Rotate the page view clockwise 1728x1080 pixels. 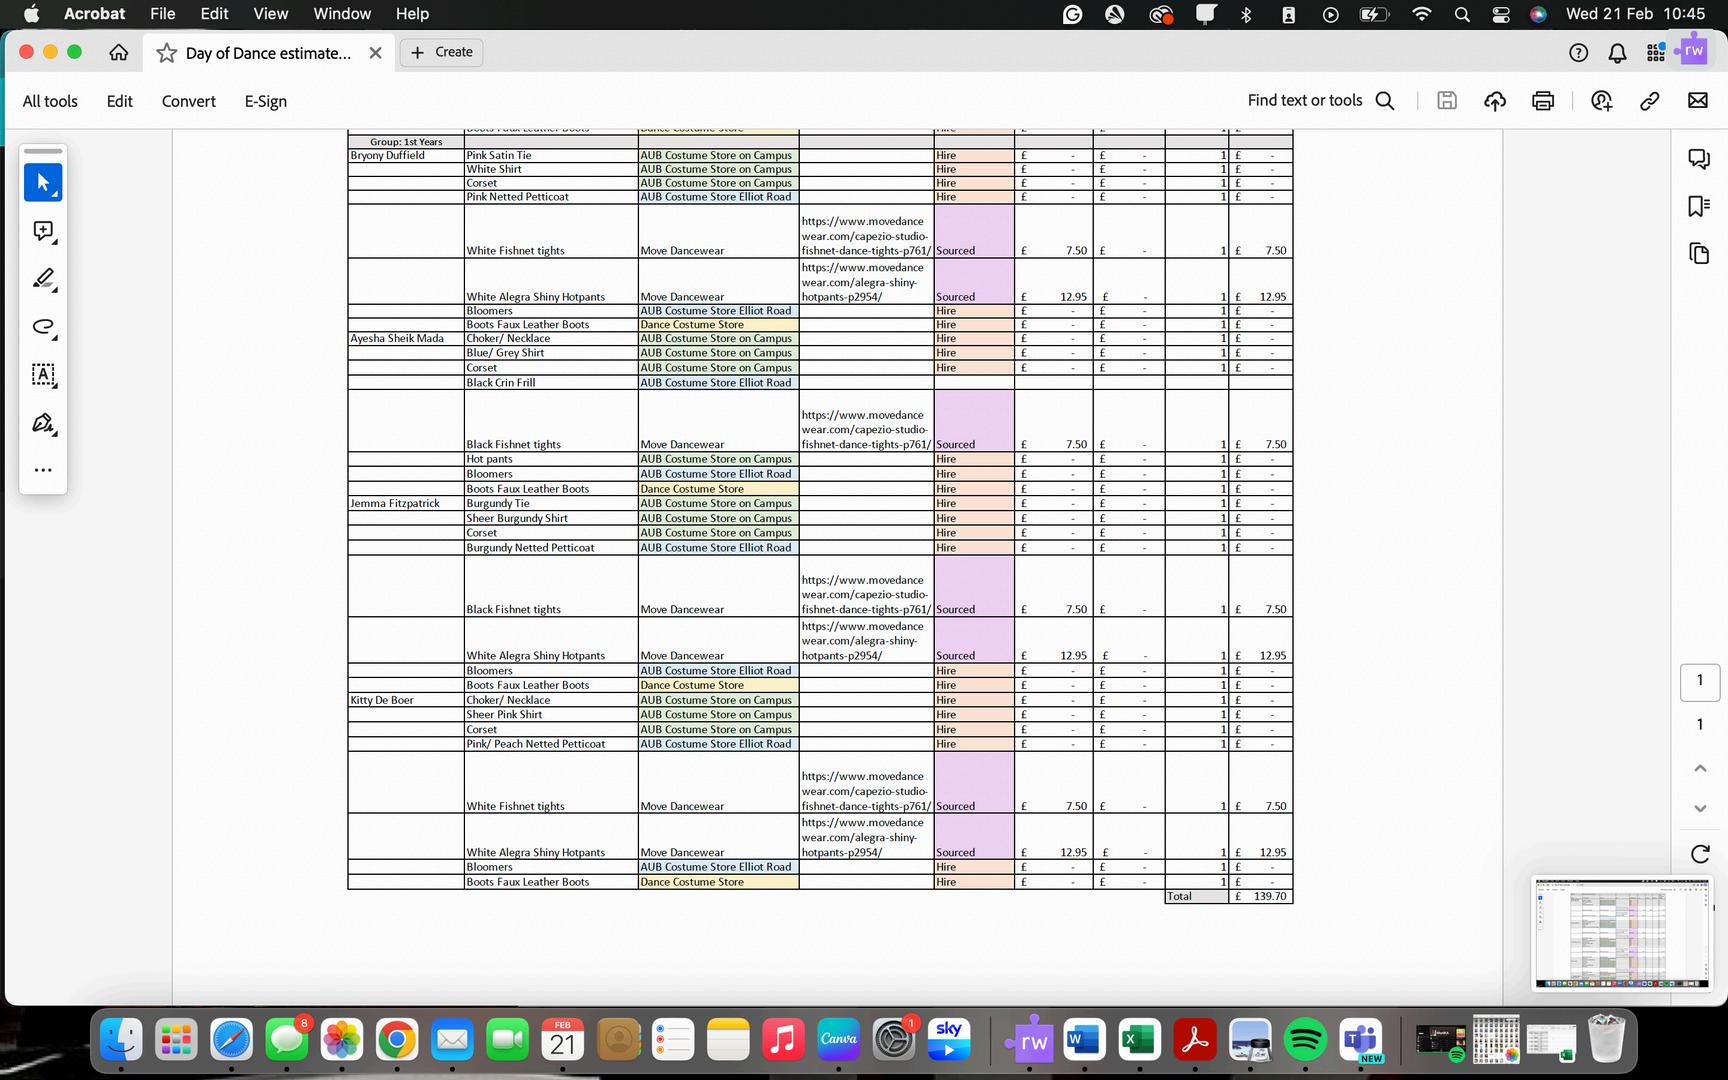[x=1700, y=854]
